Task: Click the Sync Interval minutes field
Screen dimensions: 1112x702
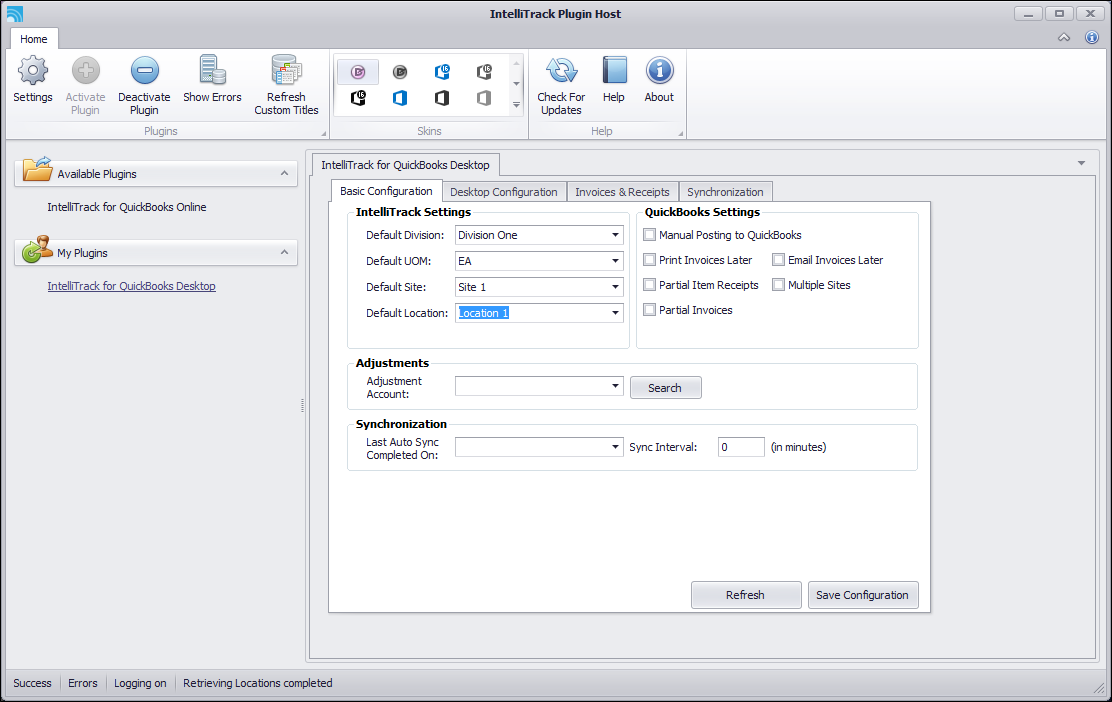Action: coord(740,447)
